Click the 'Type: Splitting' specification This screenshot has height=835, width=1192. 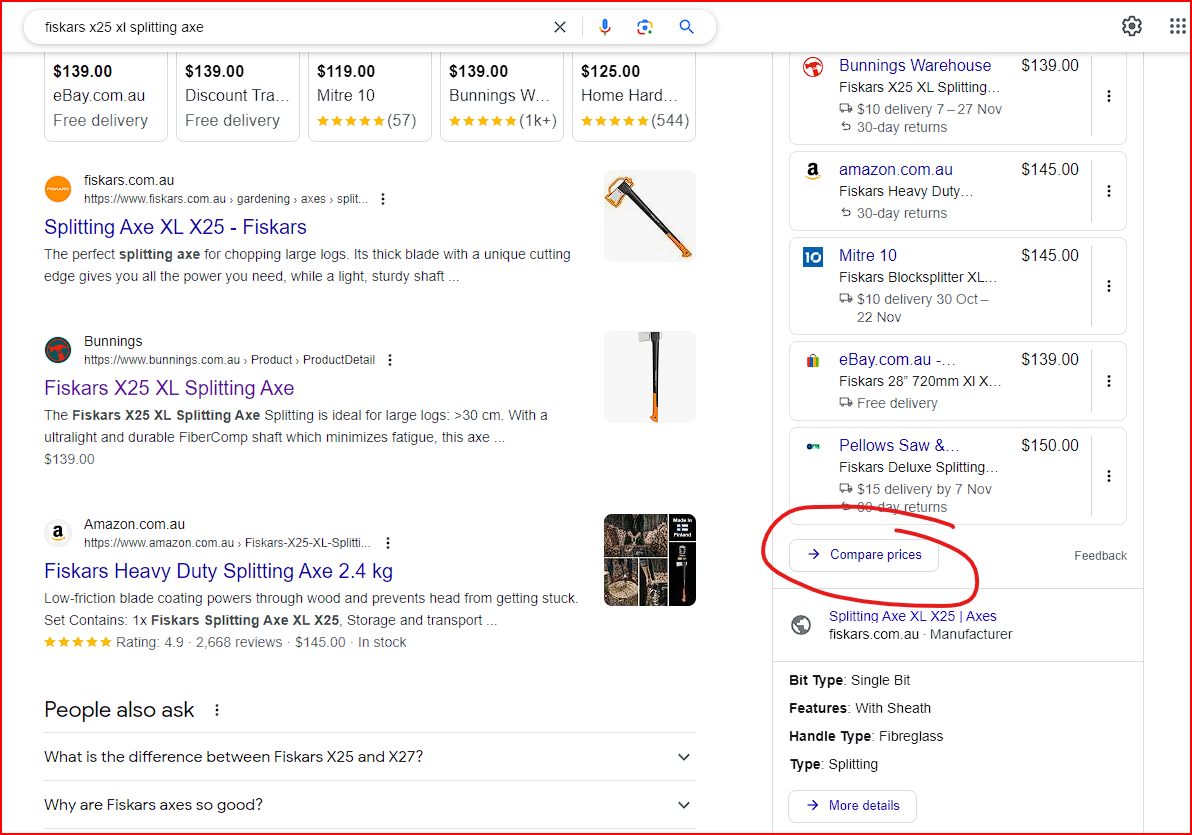pos(833,765)
